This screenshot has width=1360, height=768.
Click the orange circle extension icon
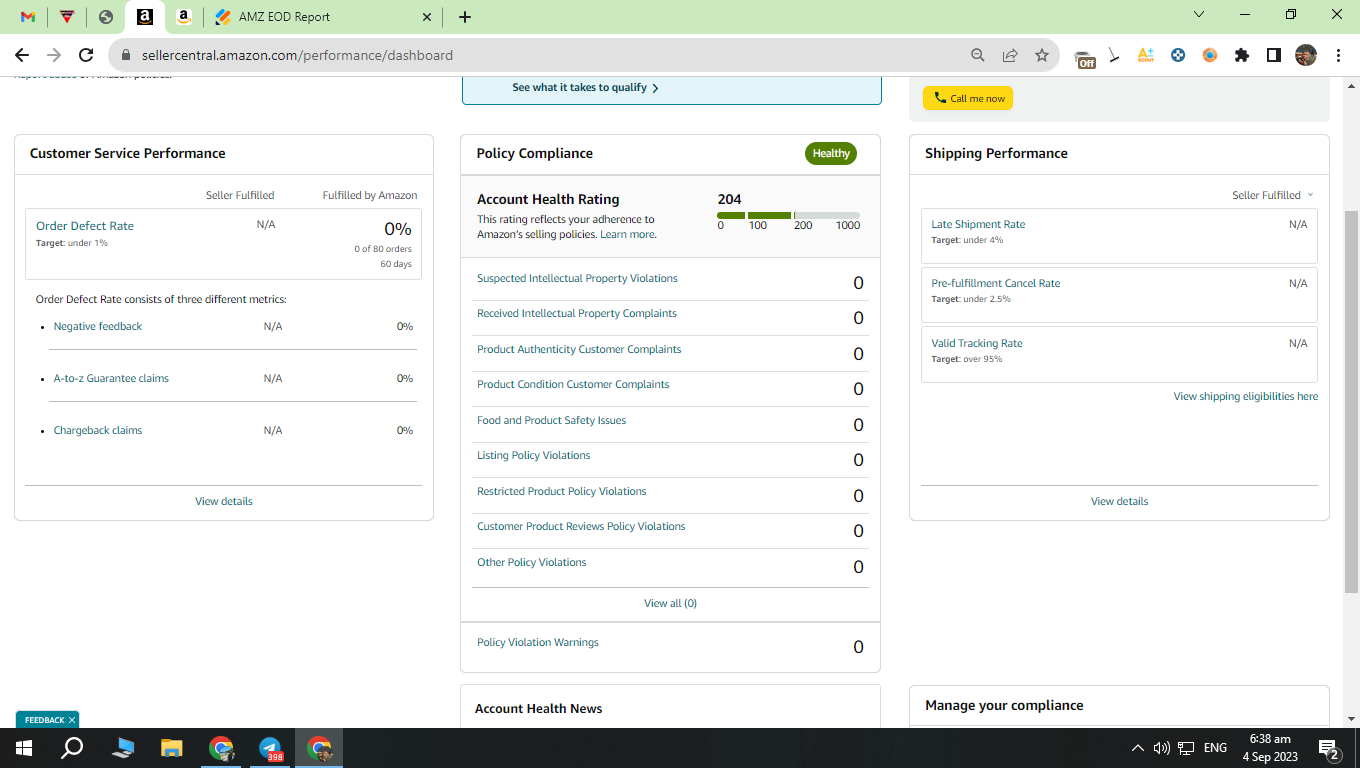[1210, 55]
